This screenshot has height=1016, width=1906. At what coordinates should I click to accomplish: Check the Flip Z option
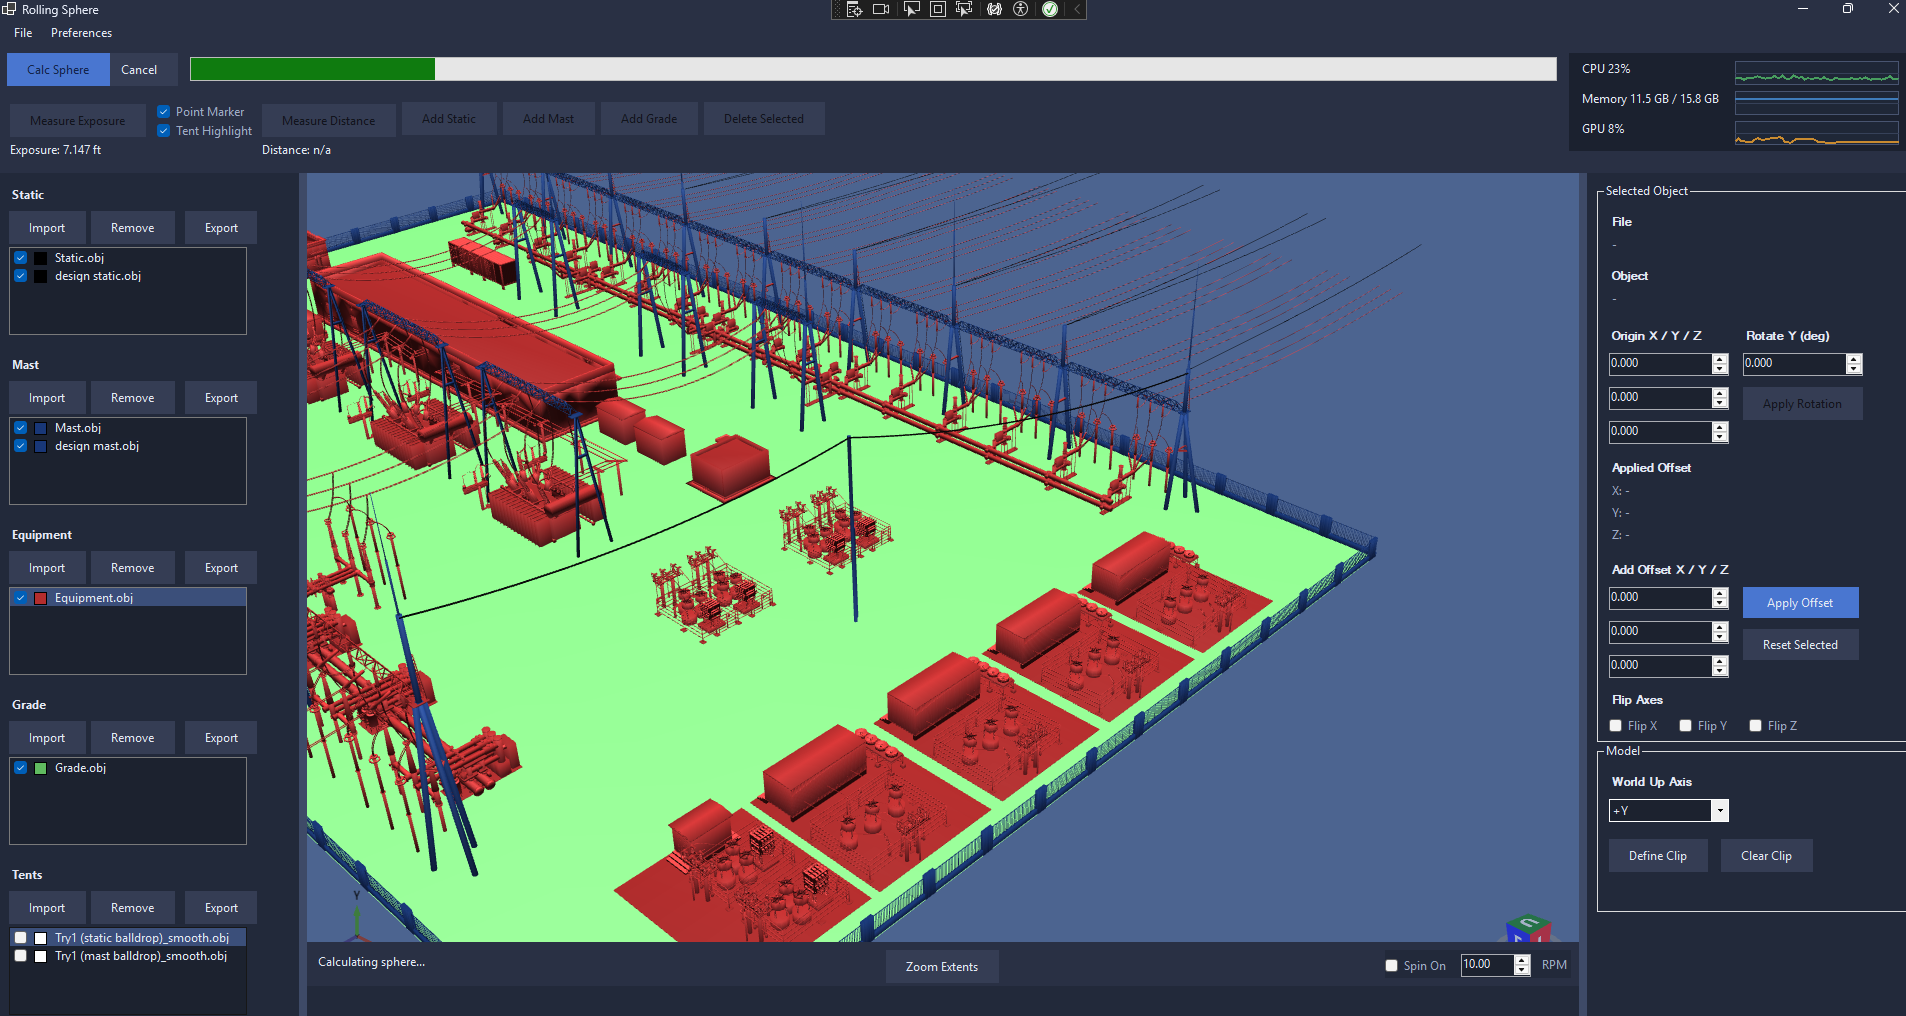point(1756,726)
